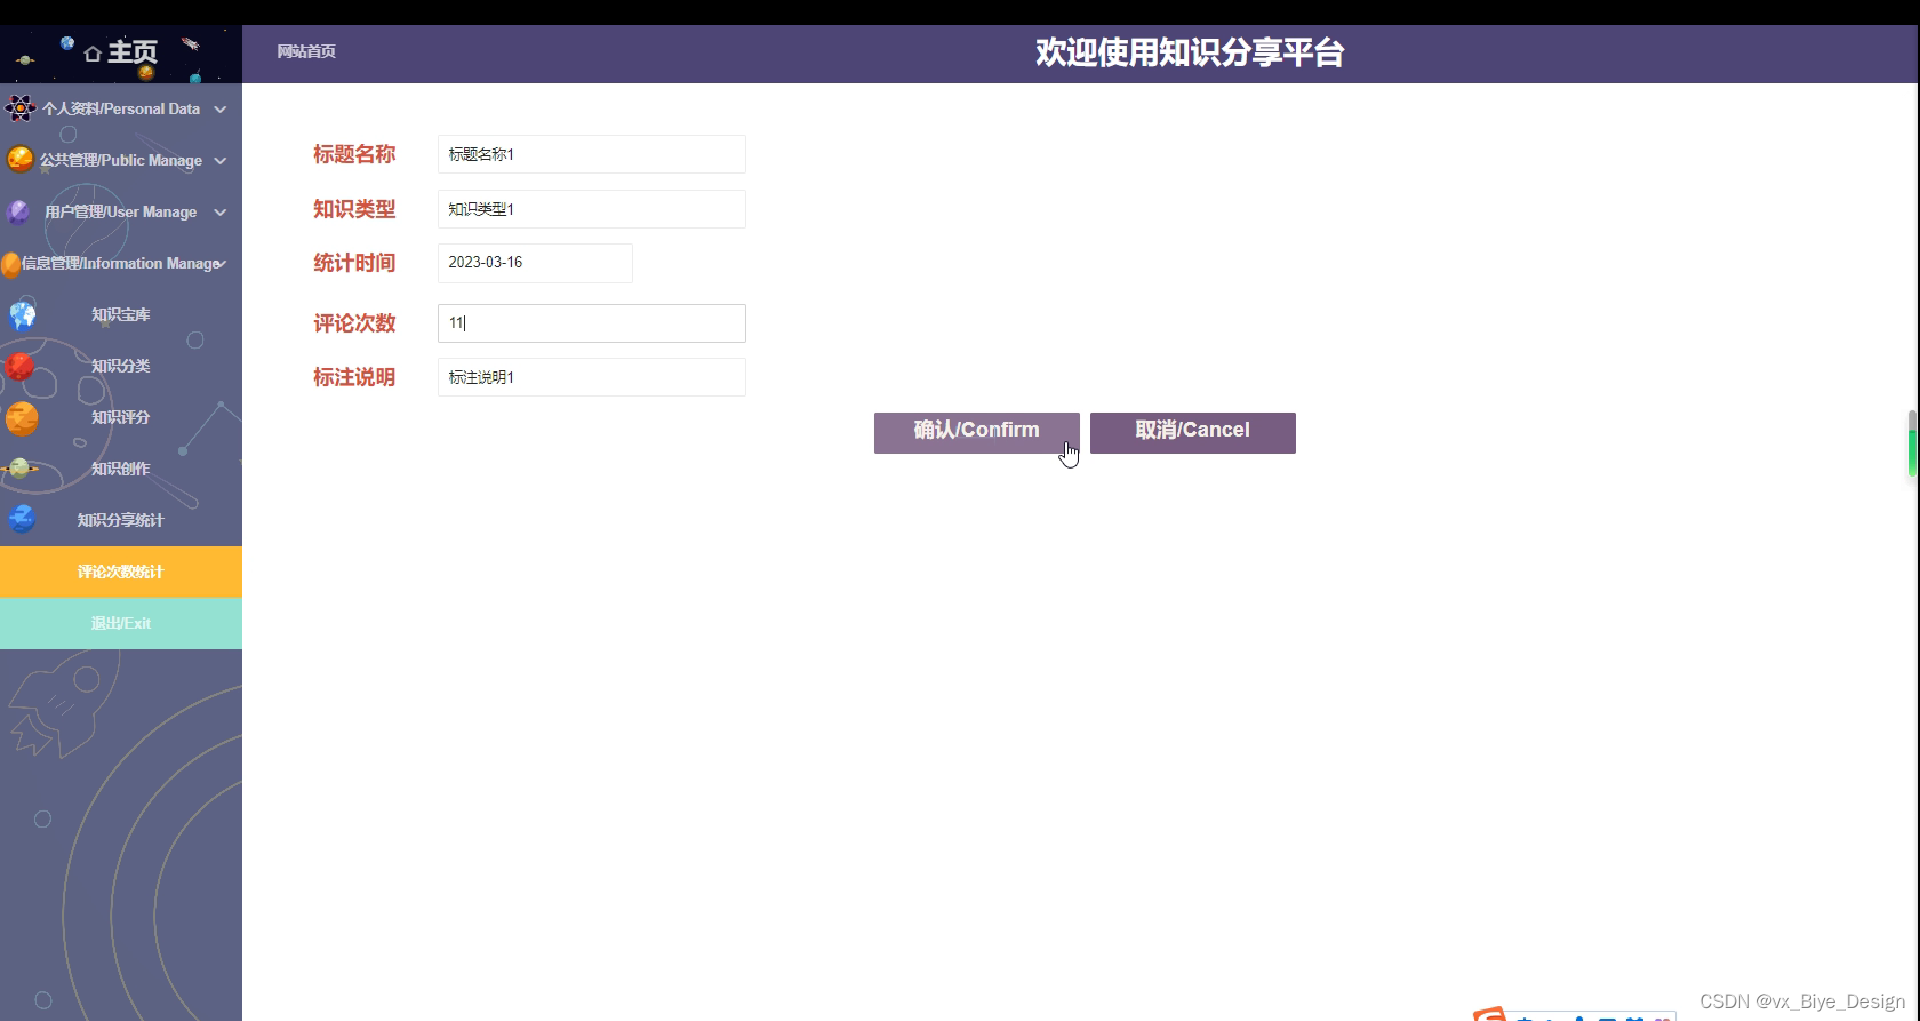The width and height of the screenshot is (1920, 1021).
Task: Click the 评论次数 field label
Action: coord(354,323)
